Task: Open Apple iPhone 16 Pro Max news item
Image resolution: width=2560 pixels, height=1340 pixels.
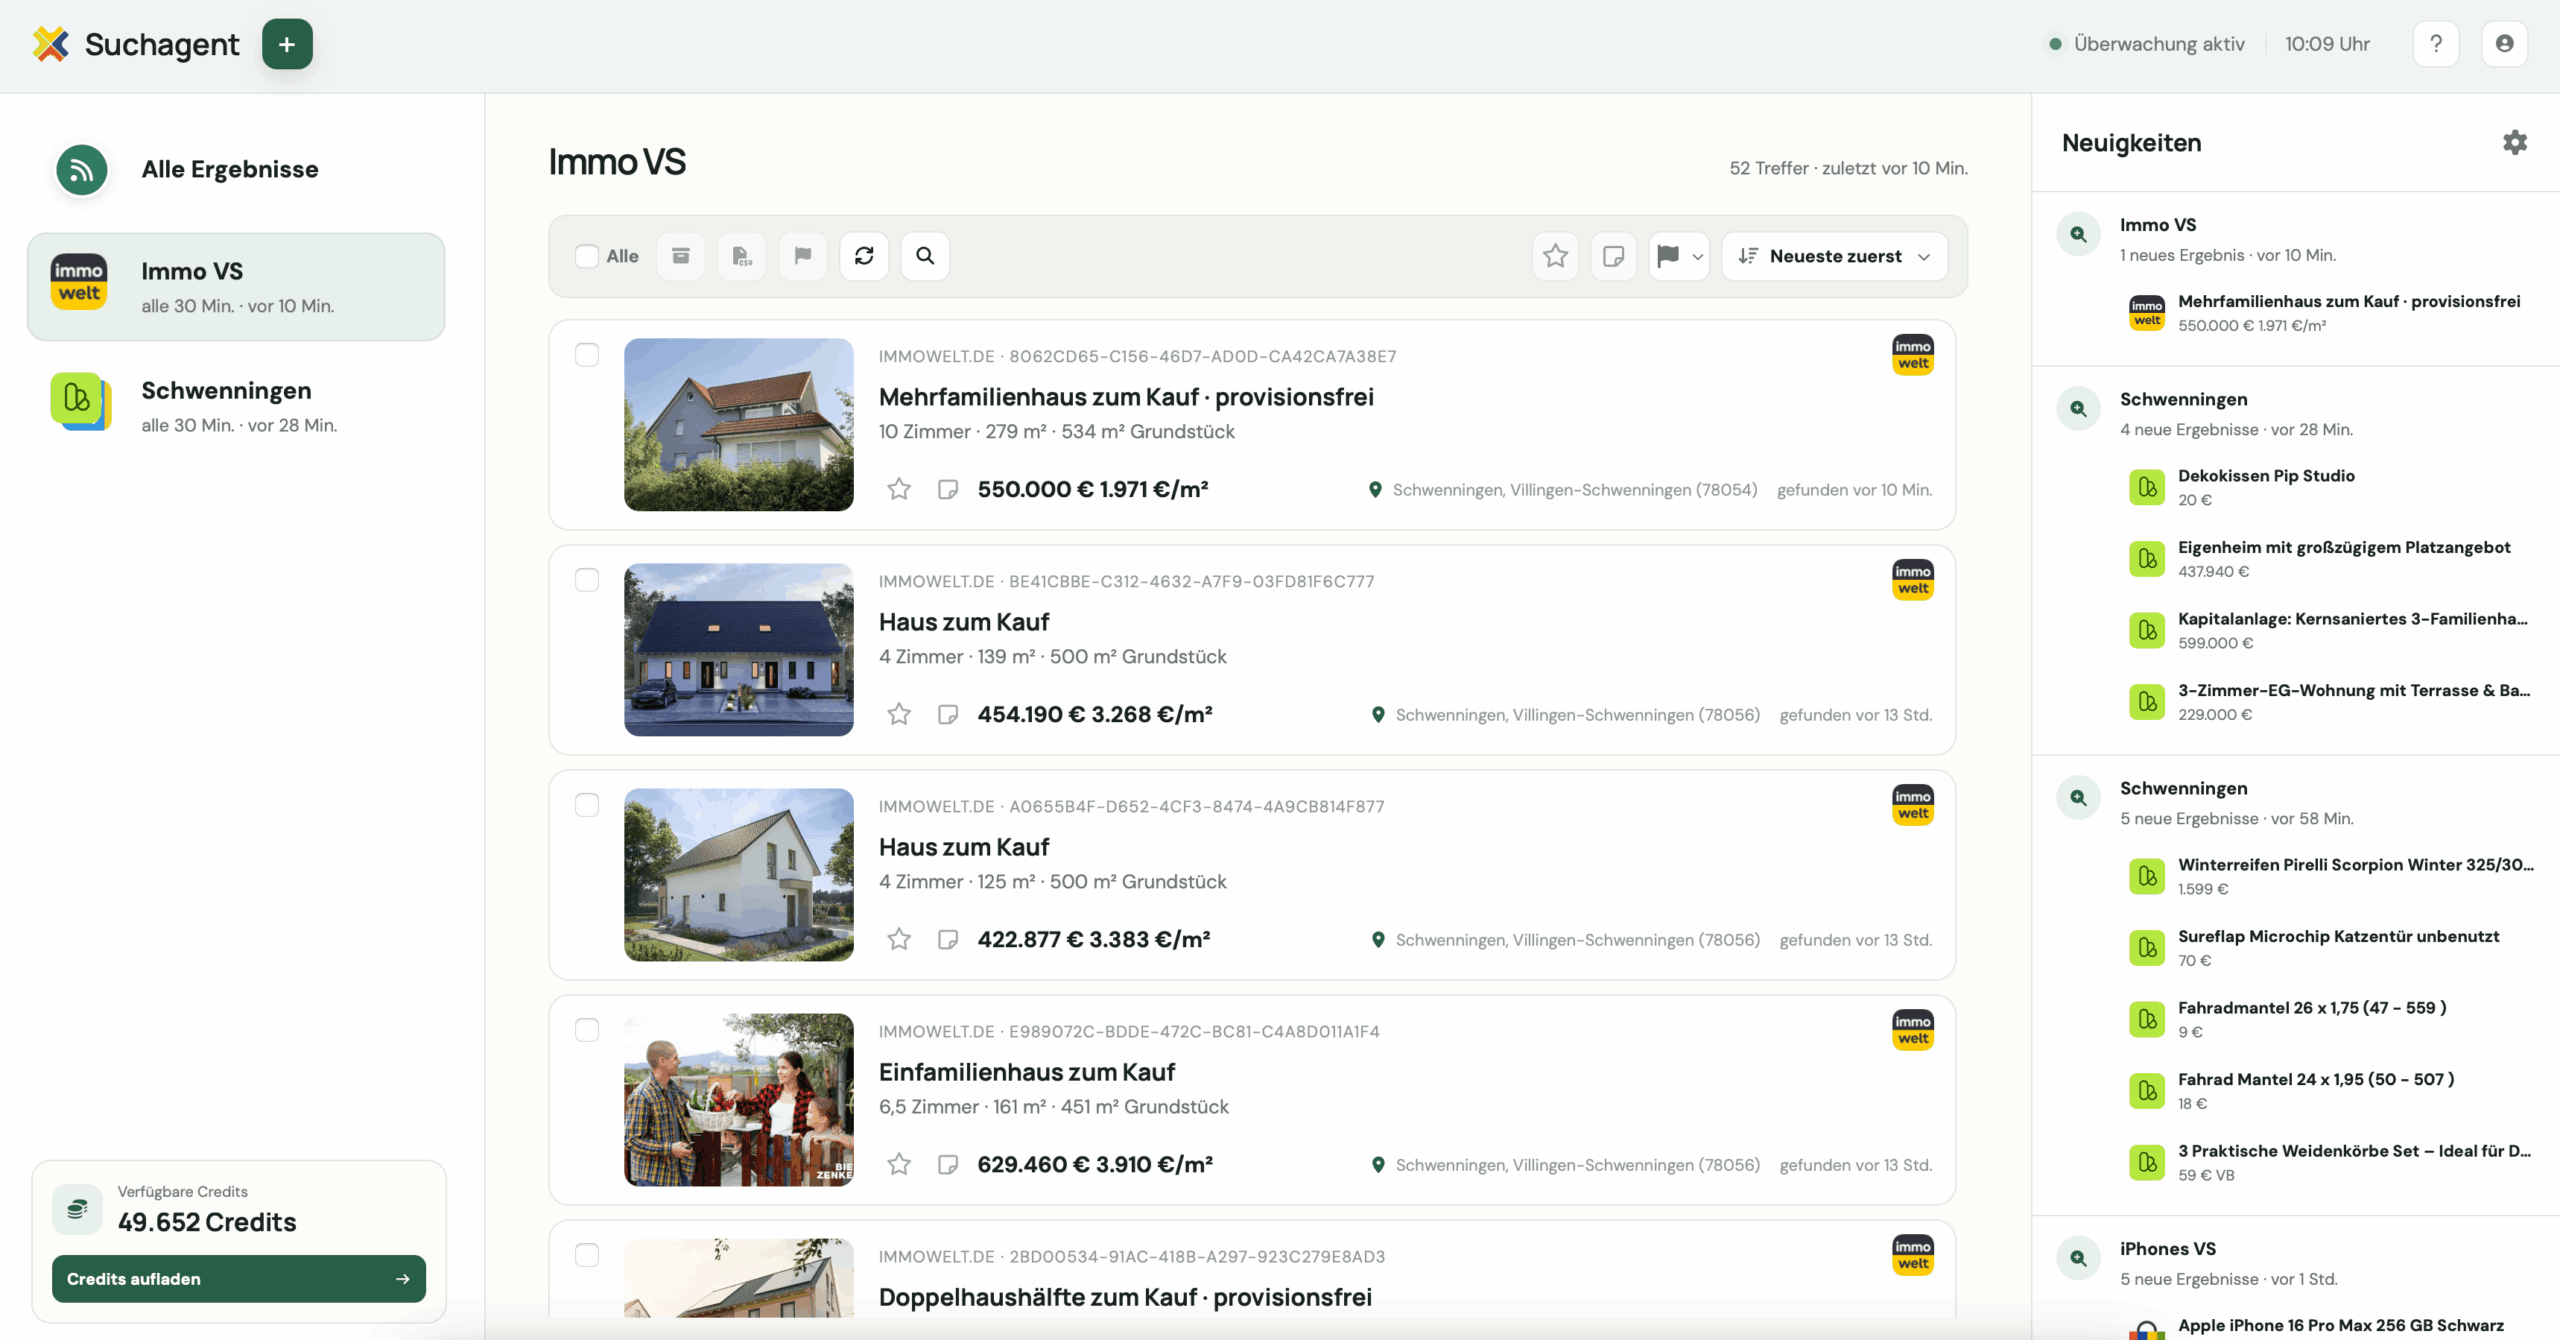Action: pyautogui.click(x=2330, y=1326)
